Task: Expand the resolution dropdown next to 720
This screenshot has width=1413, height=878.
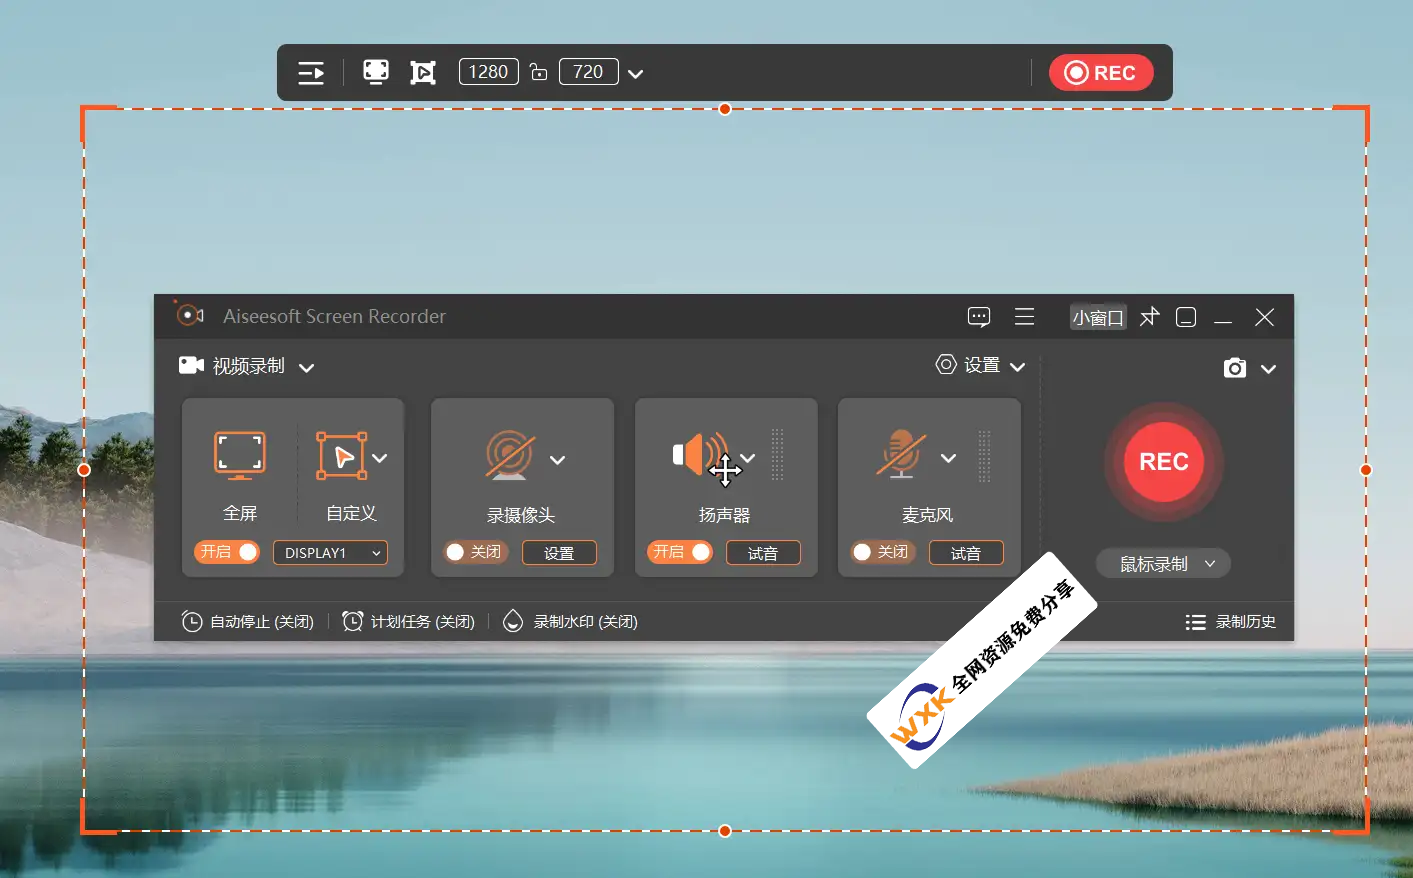Action: tap(636, 74)
